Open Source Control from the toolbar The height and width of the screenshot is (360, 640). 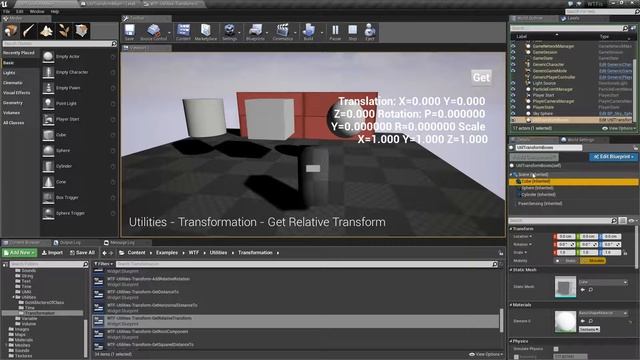(x=153, y=32)
